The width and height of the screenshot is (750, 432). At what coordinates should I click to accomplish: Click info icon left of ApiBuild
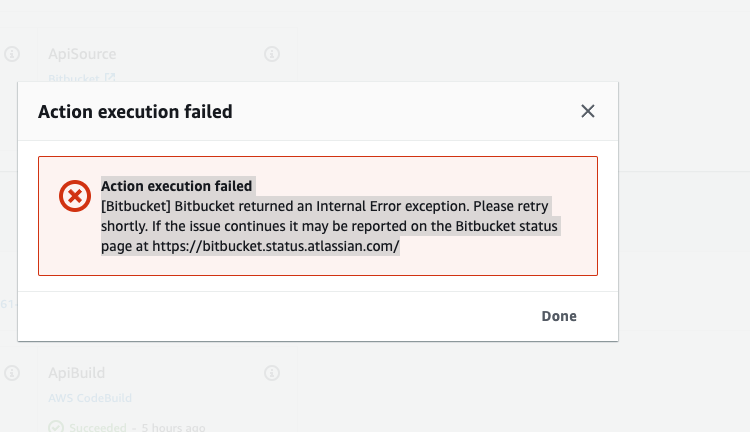click(12, 373)
